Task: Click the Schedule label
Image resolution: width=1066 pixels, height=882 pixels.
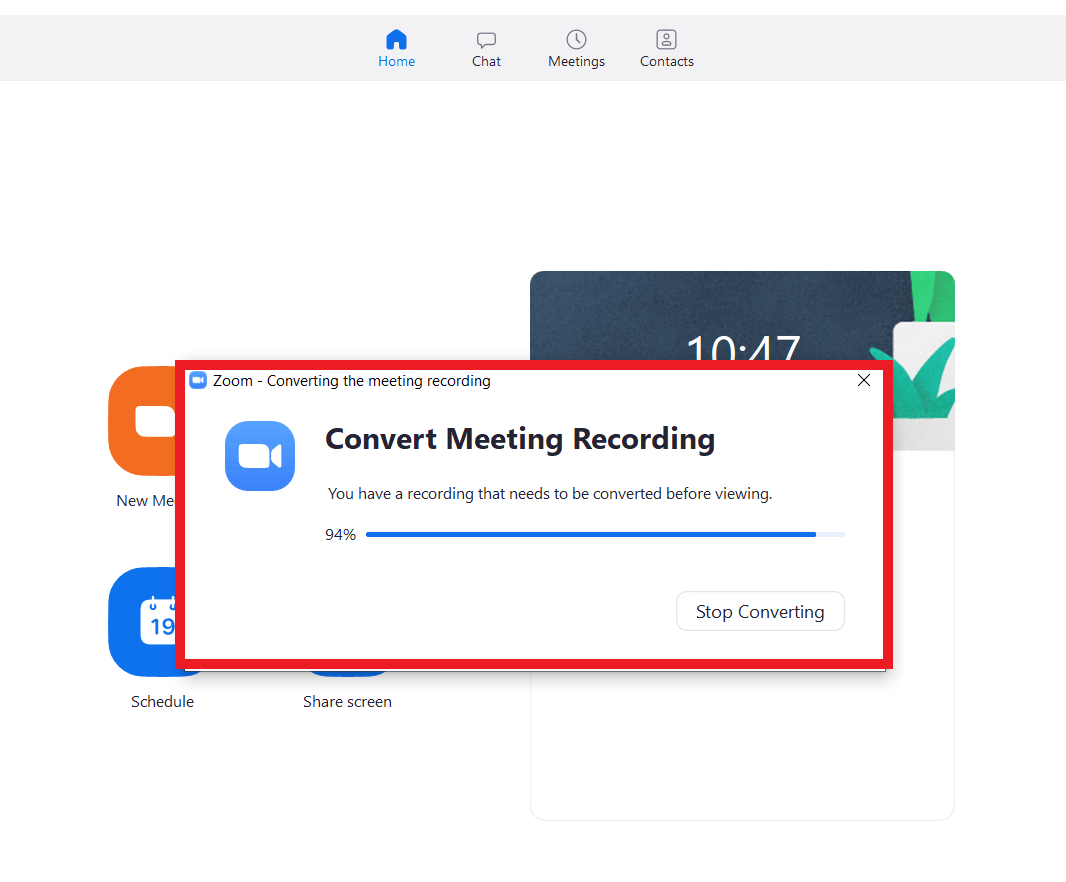Action: (x=162, y=702)
